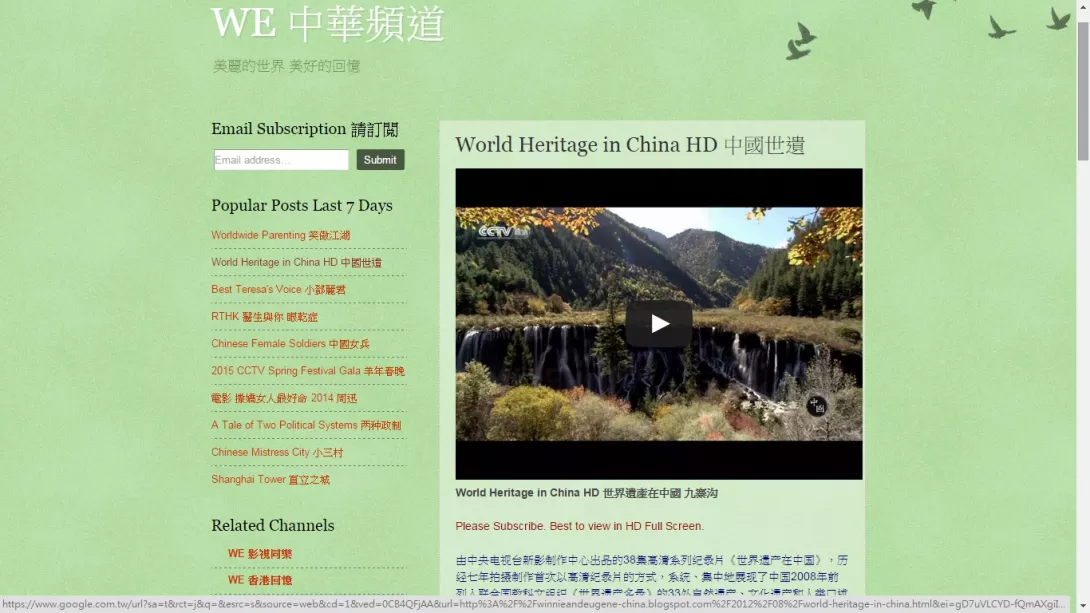This screenshot has height=613, width=1090.
Task: Open Best Teresa's Voice post link
Action: (278, 289)
